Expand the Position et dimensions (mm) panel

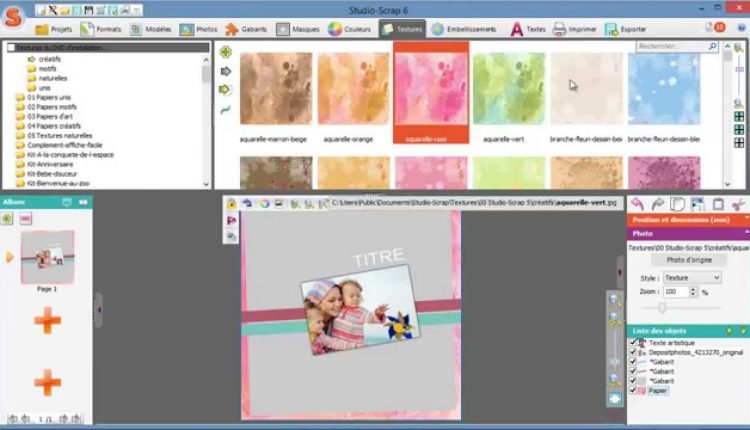(688, 220)
